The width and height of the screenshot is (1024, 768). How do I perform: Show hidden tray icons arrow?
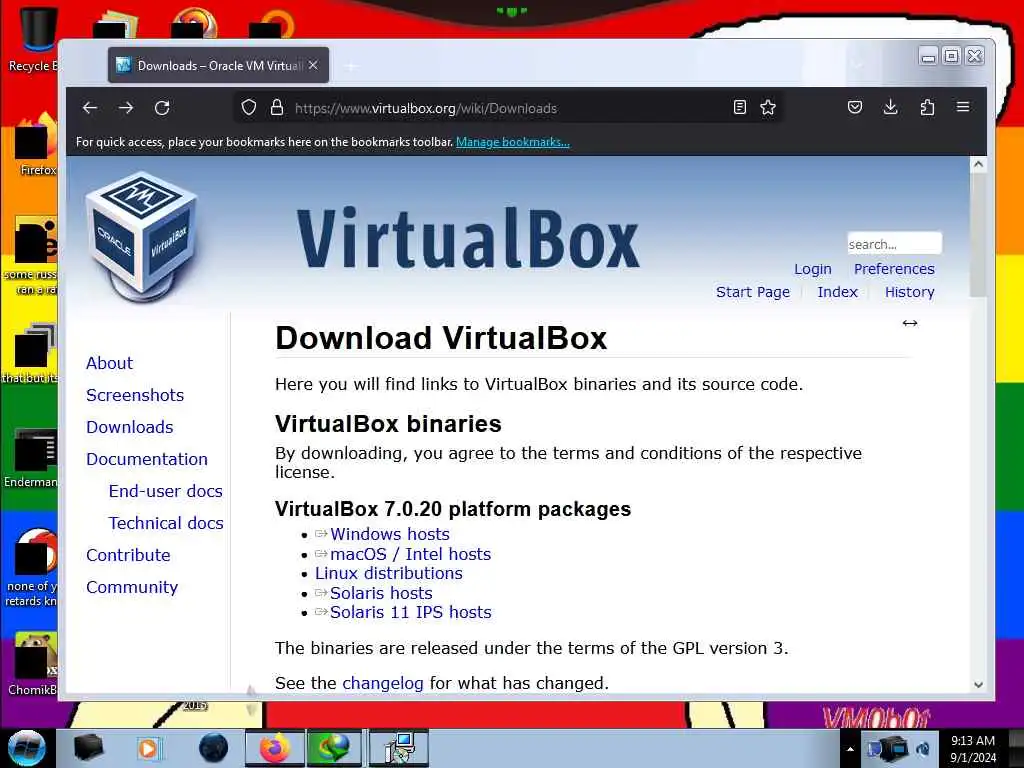point(850,749)
